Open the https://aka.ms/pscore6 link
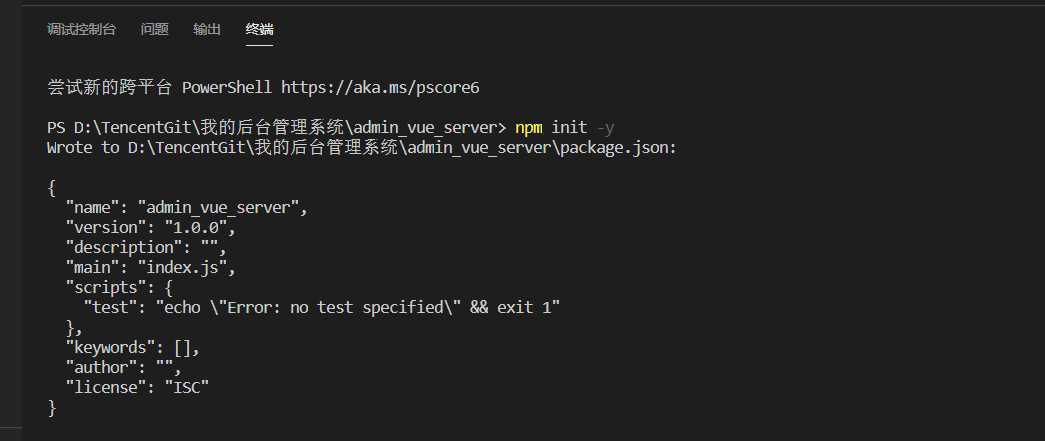This screenshot has height=441, width=1045. (380, 87)
